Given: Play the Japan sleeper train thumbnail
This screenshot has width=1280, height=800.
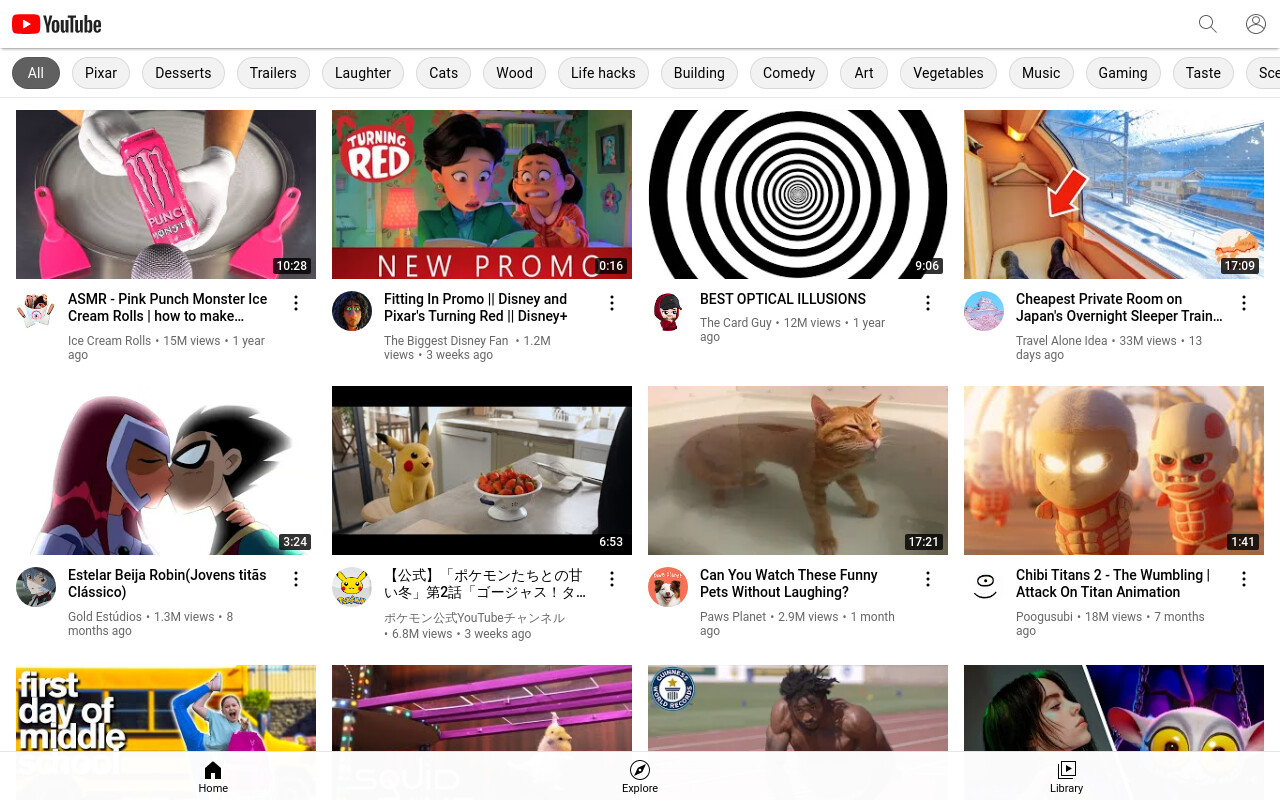Looking at the screenshot, I should pos(1114,194).
